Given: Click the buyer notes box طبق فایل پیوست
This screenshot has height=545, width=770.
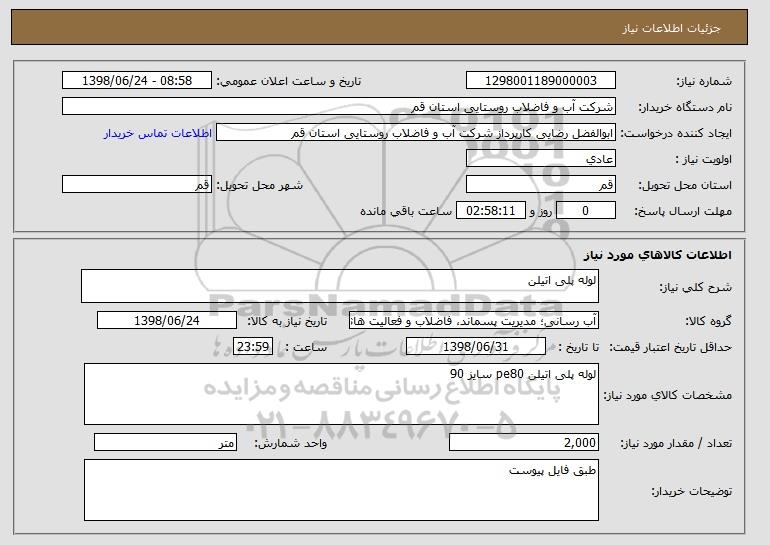Looking at the screenshot, I should 341,490.
